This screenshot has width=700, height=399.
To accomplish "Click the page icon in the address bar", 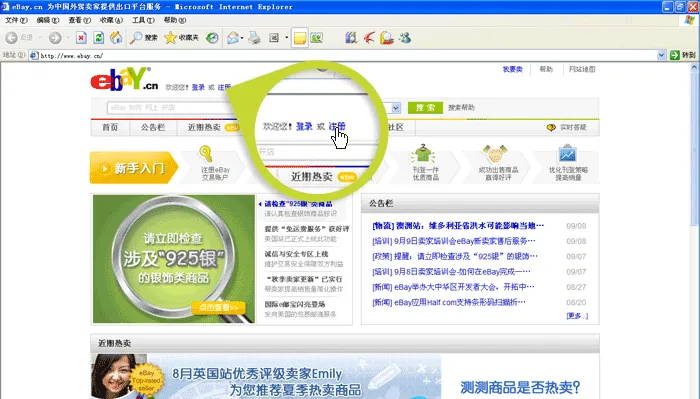I will (34, 56).
